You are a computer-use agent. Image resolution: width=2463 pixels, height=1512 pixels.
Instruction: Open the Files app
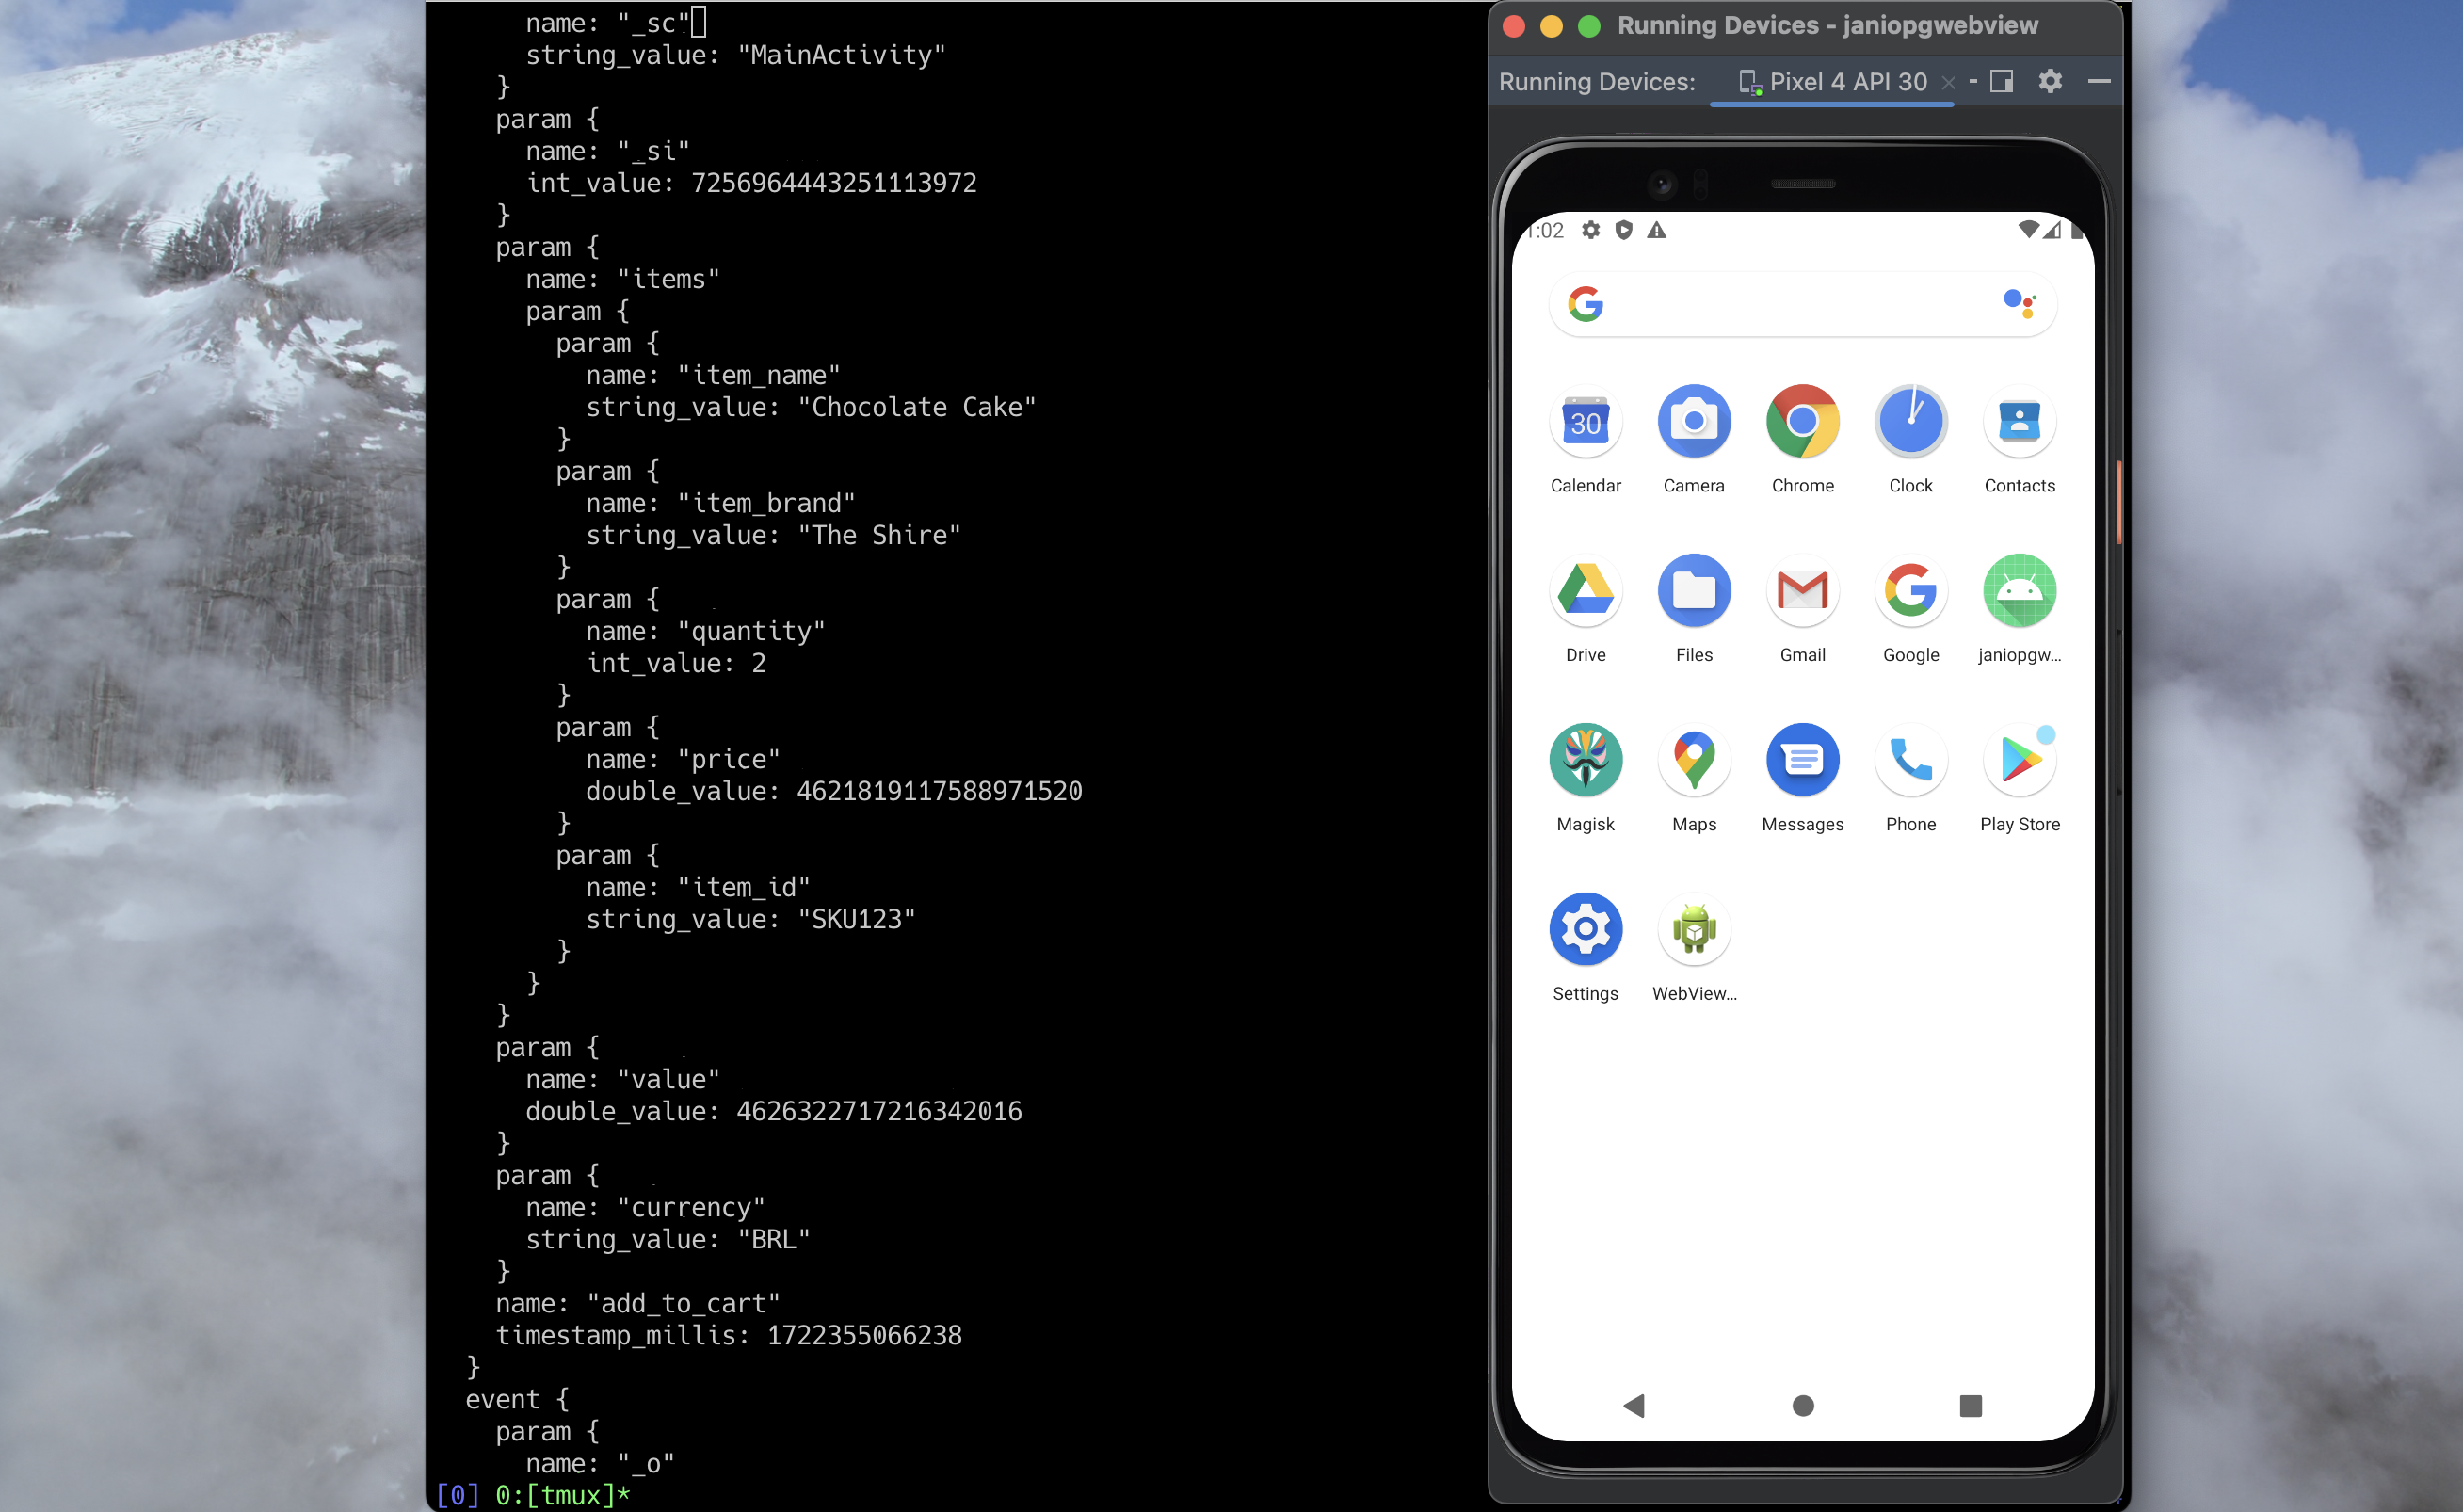pos(1693,591)
